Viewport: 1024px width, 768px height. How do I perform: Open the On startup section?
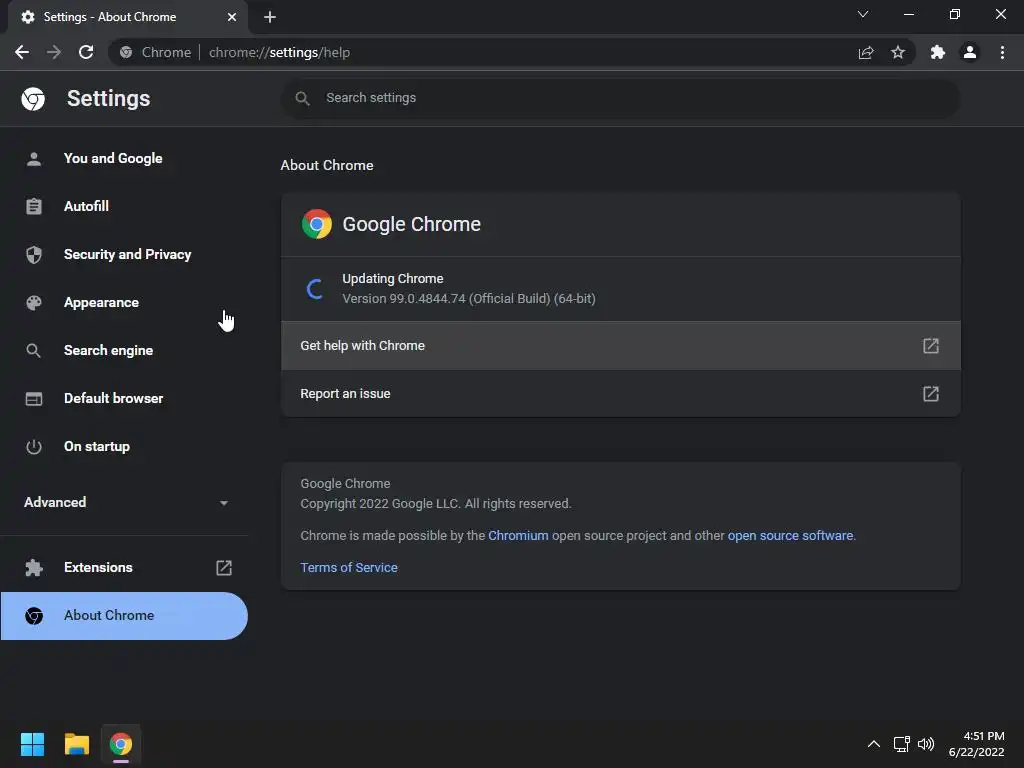124,447
